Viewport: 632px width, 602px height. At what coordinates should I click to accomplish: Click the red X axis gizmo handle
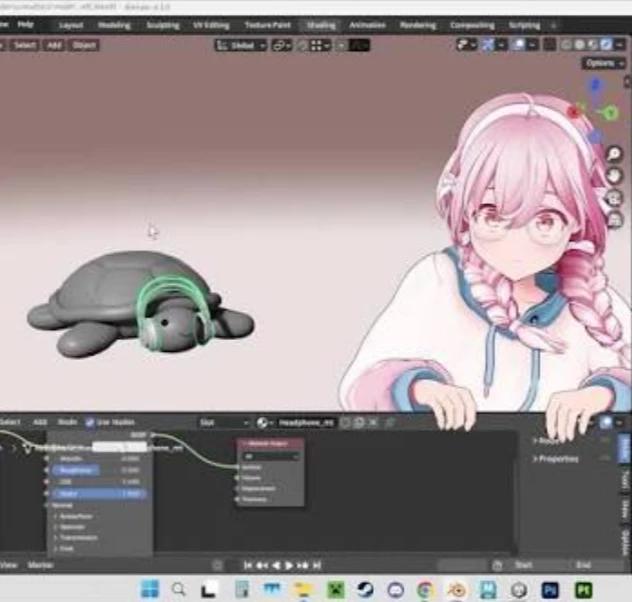pos(573,112)
